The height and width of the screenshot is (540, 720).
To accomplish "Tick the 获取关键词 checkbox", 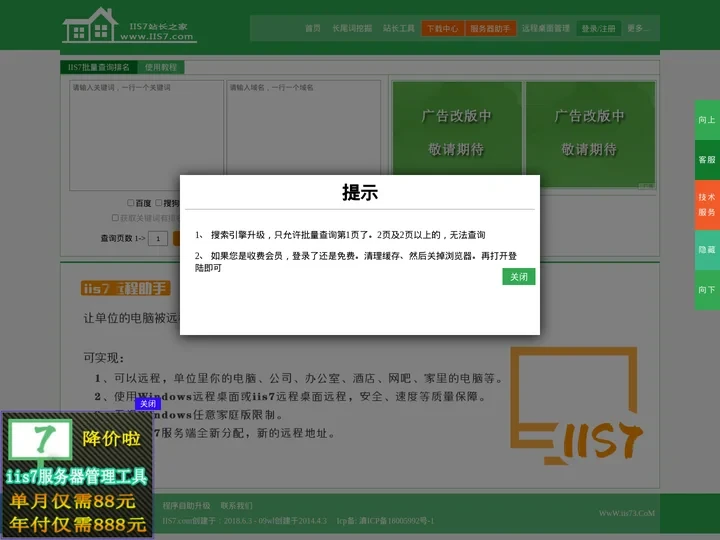I will [x=115, y=218].
